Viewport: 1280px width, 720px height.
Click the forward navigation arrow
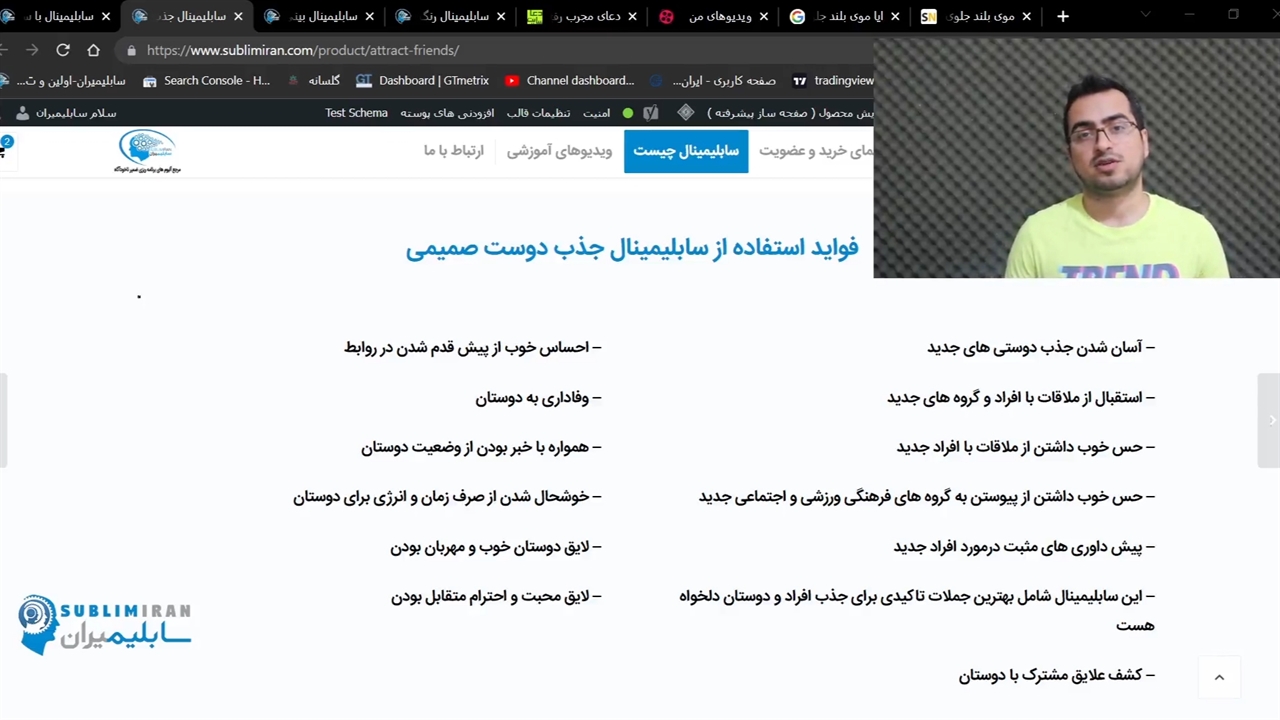(x=32, y=50)
